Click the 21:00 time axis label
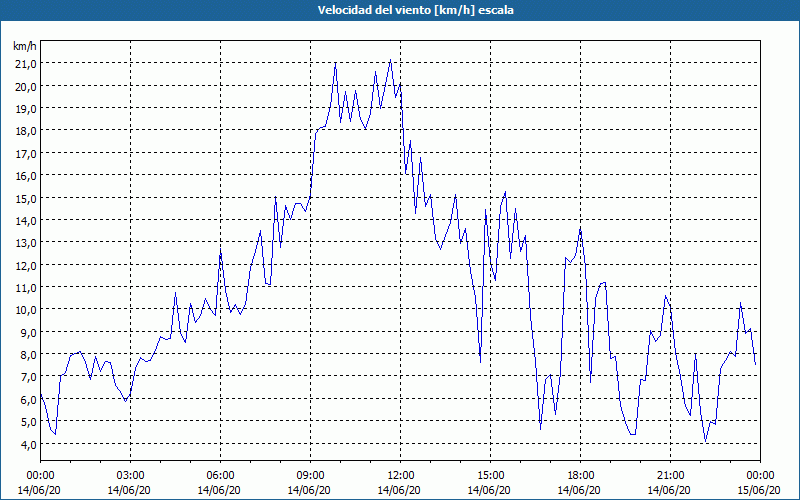 pos(670,476)
